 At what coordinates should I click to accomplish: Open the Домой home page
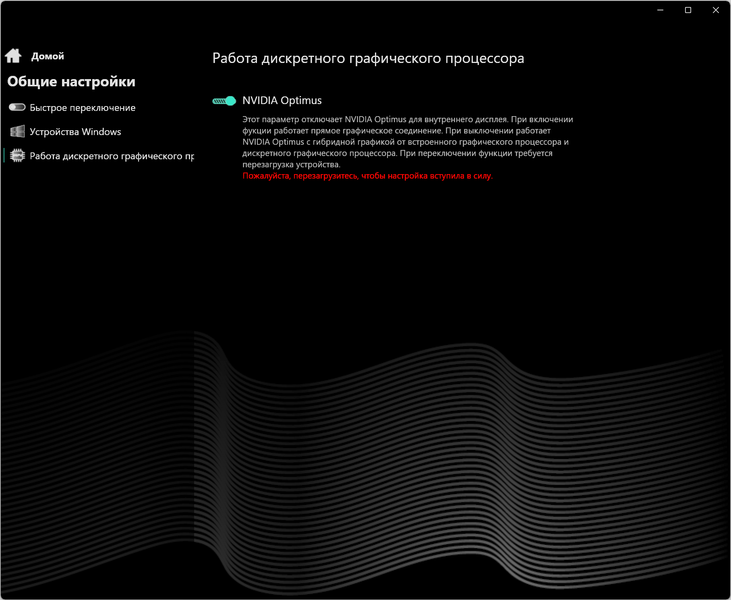(48, 56)
